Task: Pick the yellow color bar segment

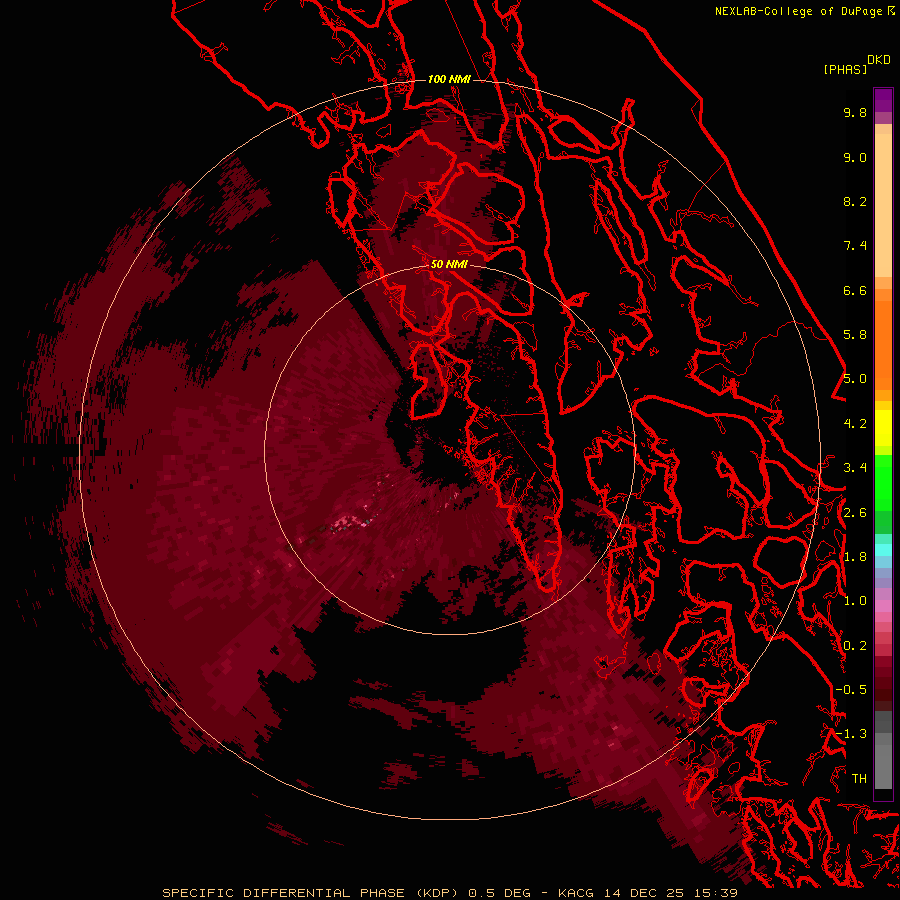Action: [x=883, y=428]
